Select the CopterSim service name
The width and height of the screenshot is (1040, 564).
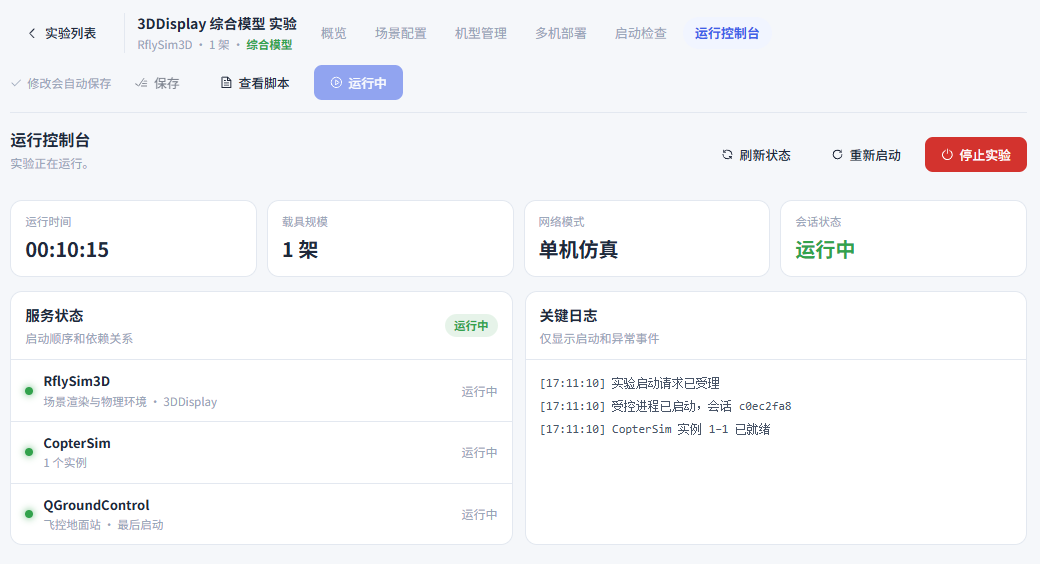(77, 443)
